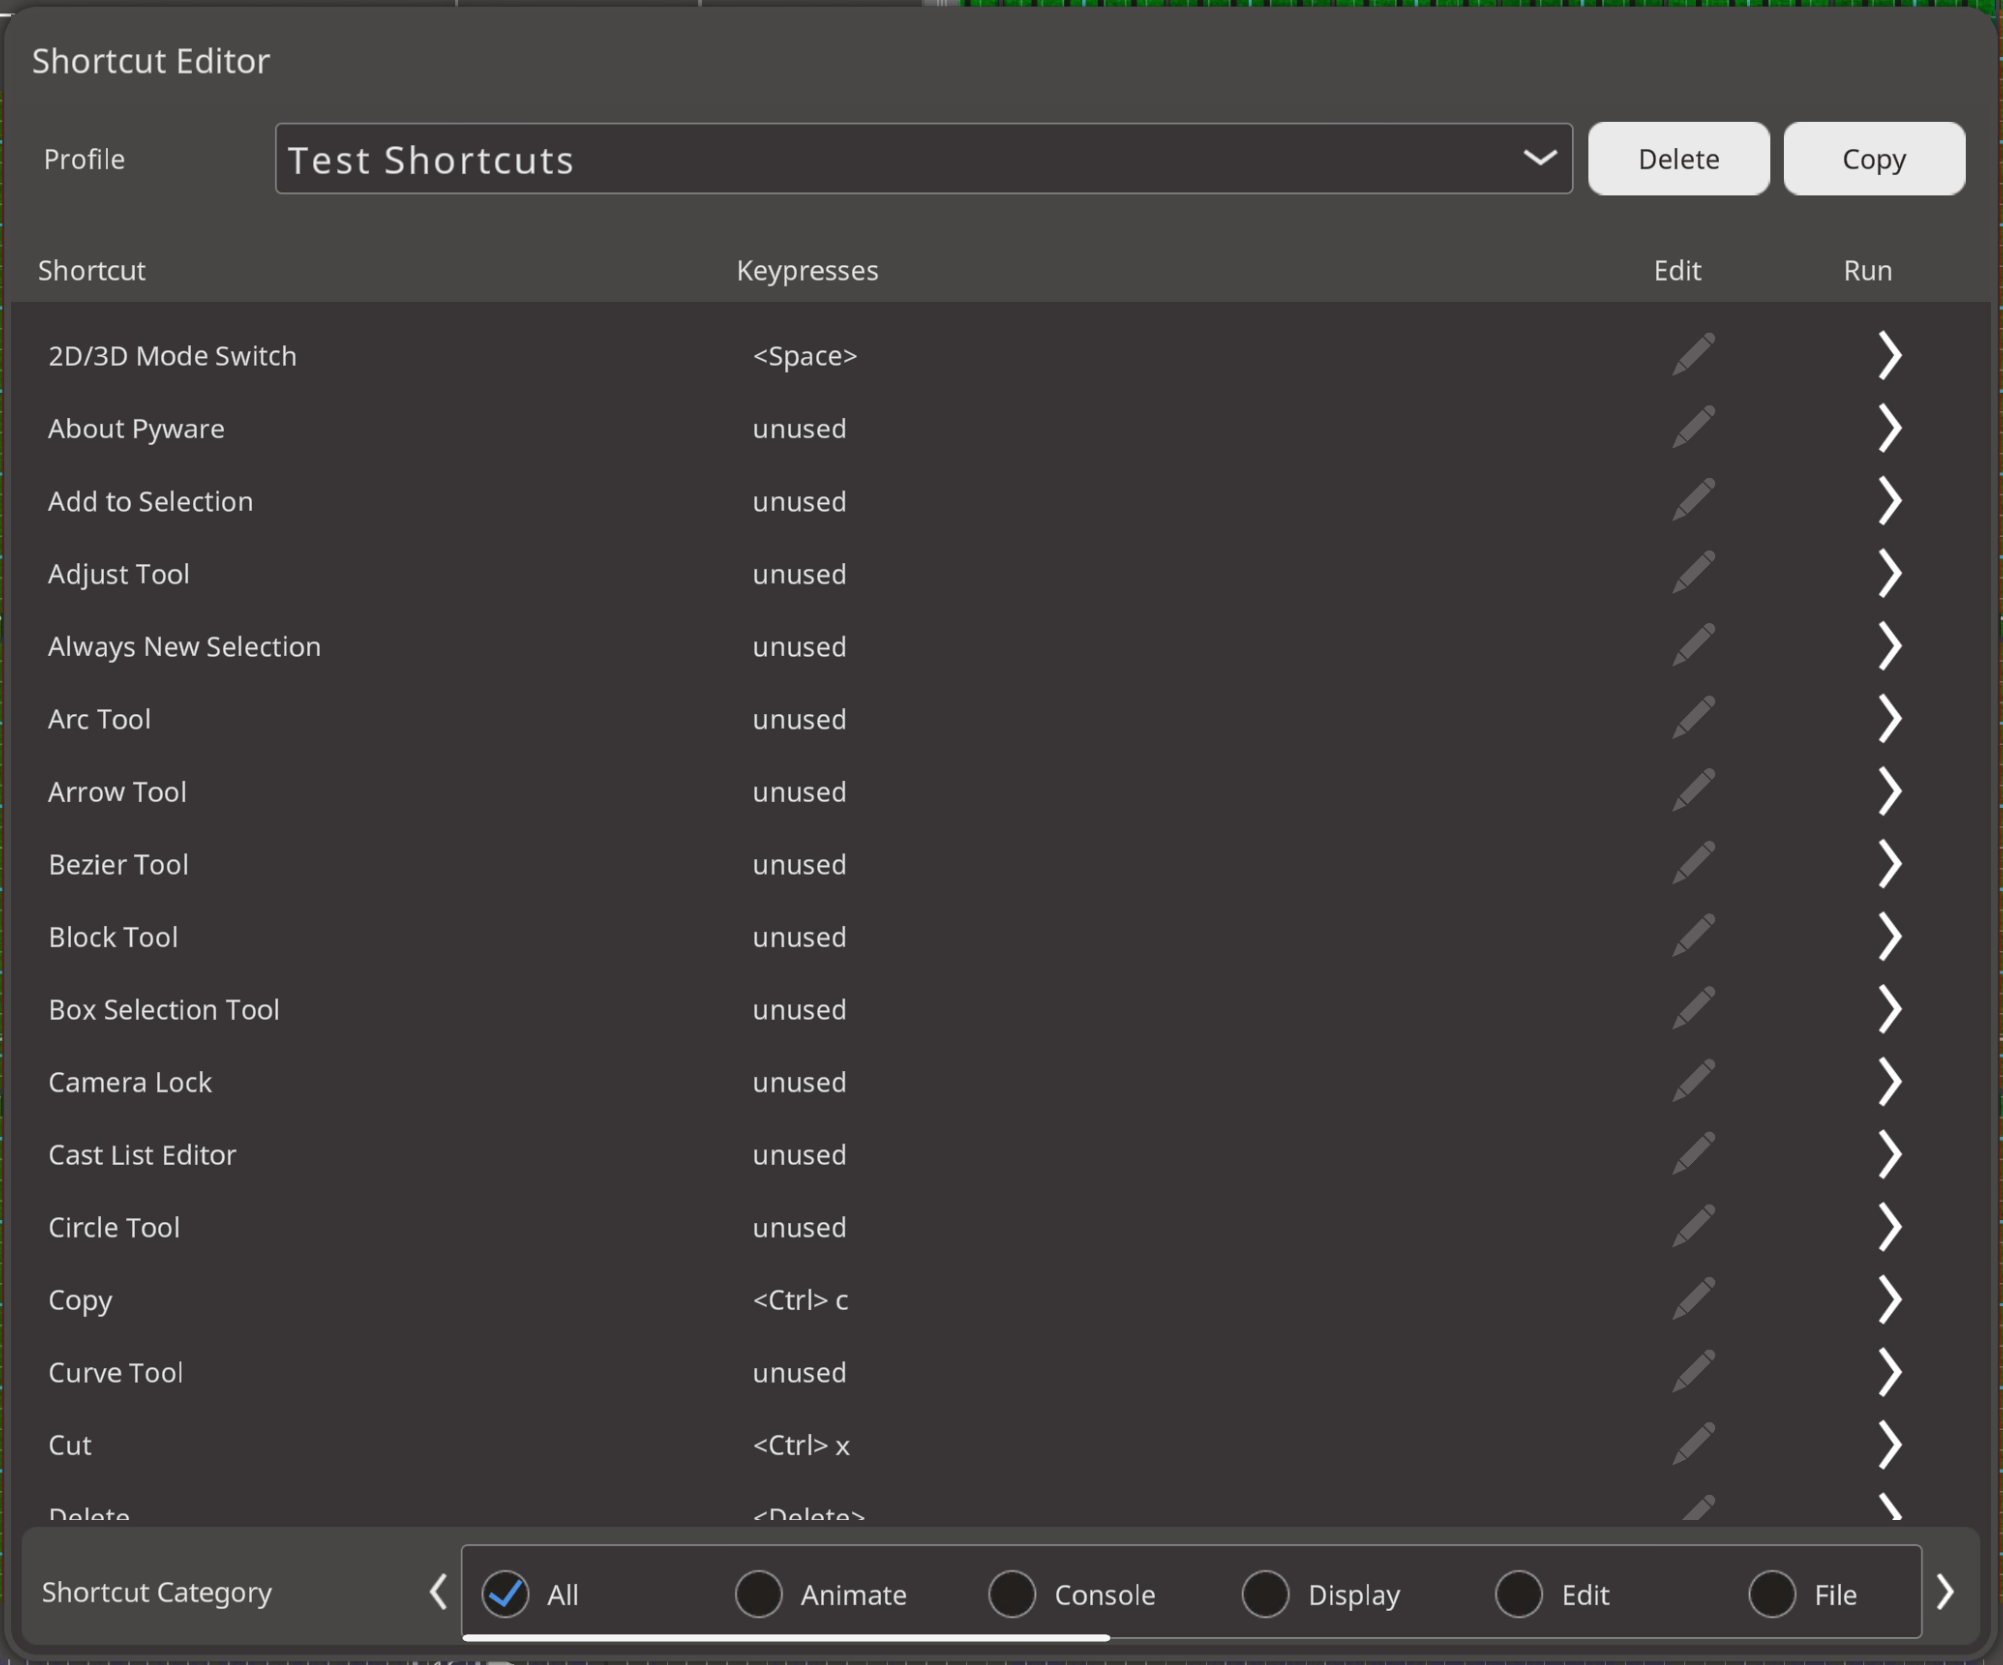
Task: Click pencil icon for Camera Lock
Action: [x=1693, y=1081]
